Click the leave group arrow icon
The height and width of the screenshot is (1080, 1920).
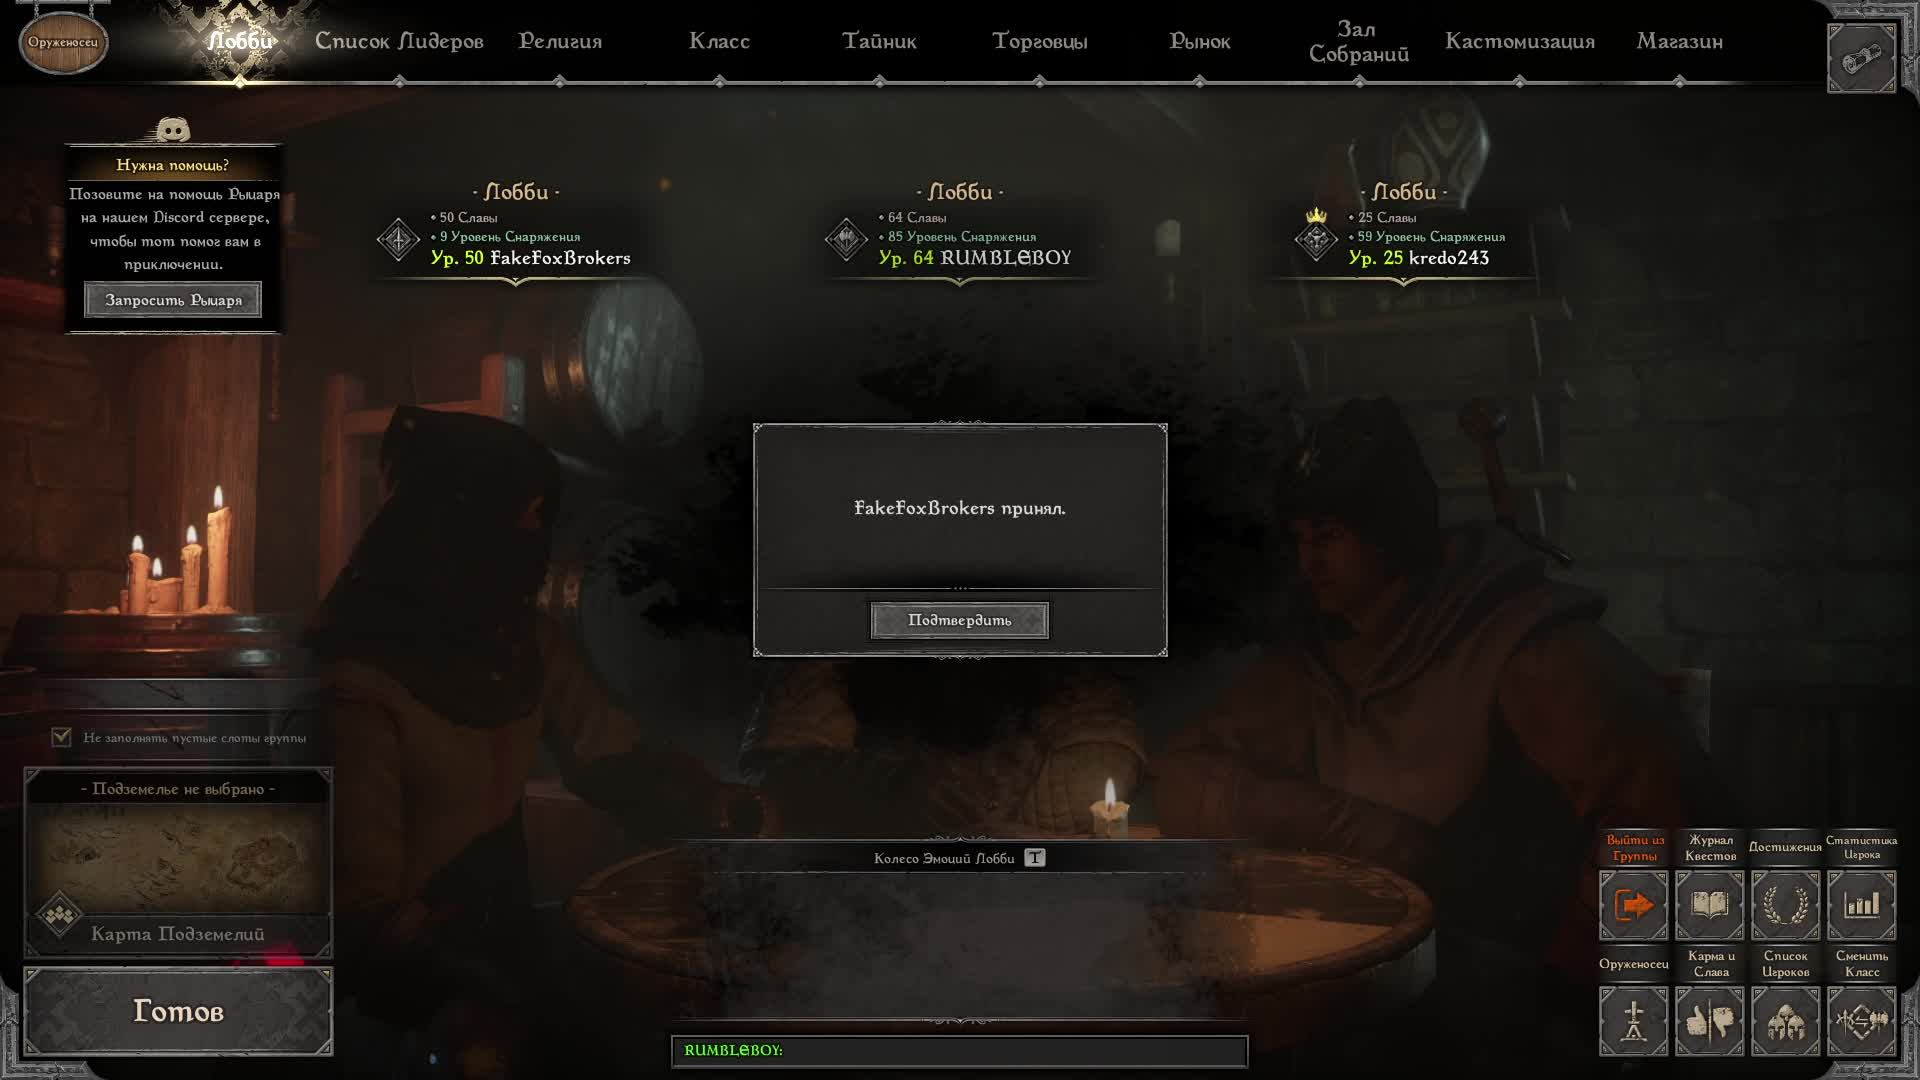(1634, 906)
